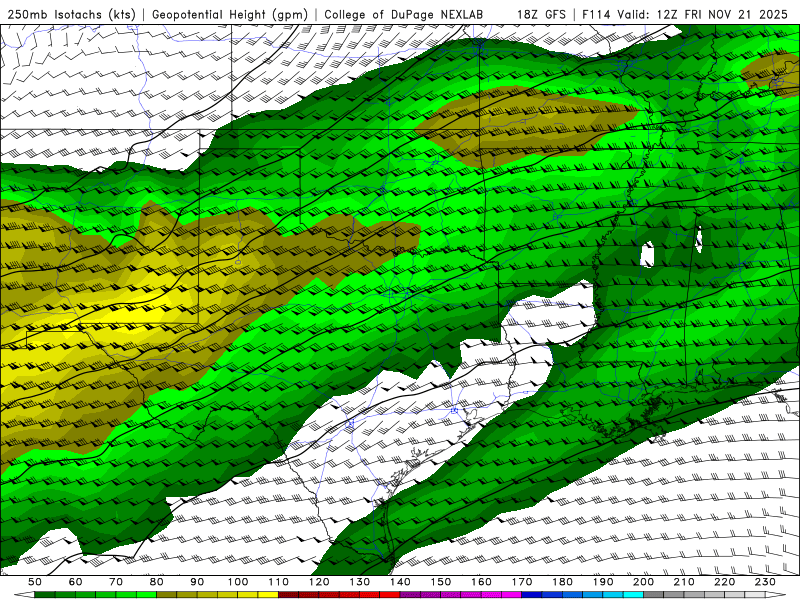The image size is (800, 600).
Task: Click the 230 label on the color scale
Action: click(x=765, y=582)
